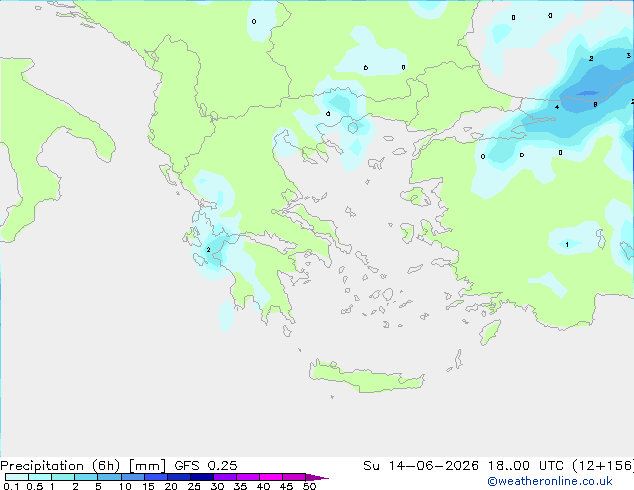Click the 0.1 to 0.5 mm legend swatch

coord(17,477)
